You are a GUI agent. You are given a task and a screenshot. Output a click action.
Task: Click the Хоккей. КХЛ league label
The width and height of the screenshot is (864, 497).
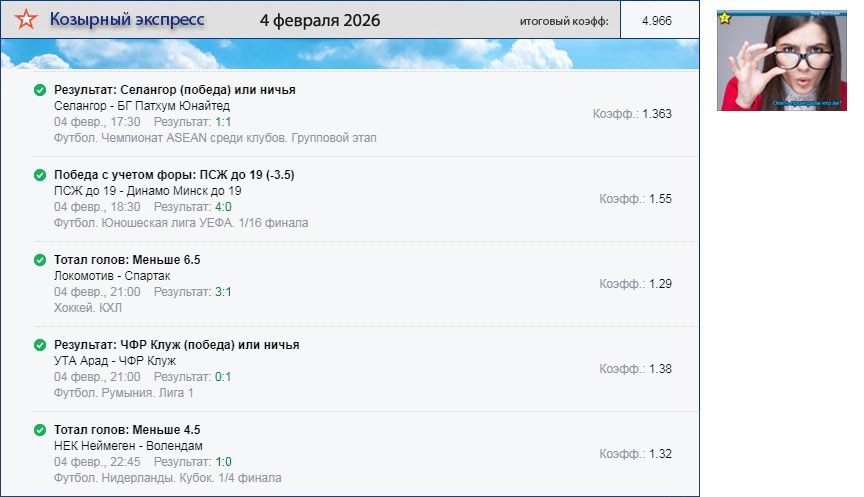[x=82, y=308]
